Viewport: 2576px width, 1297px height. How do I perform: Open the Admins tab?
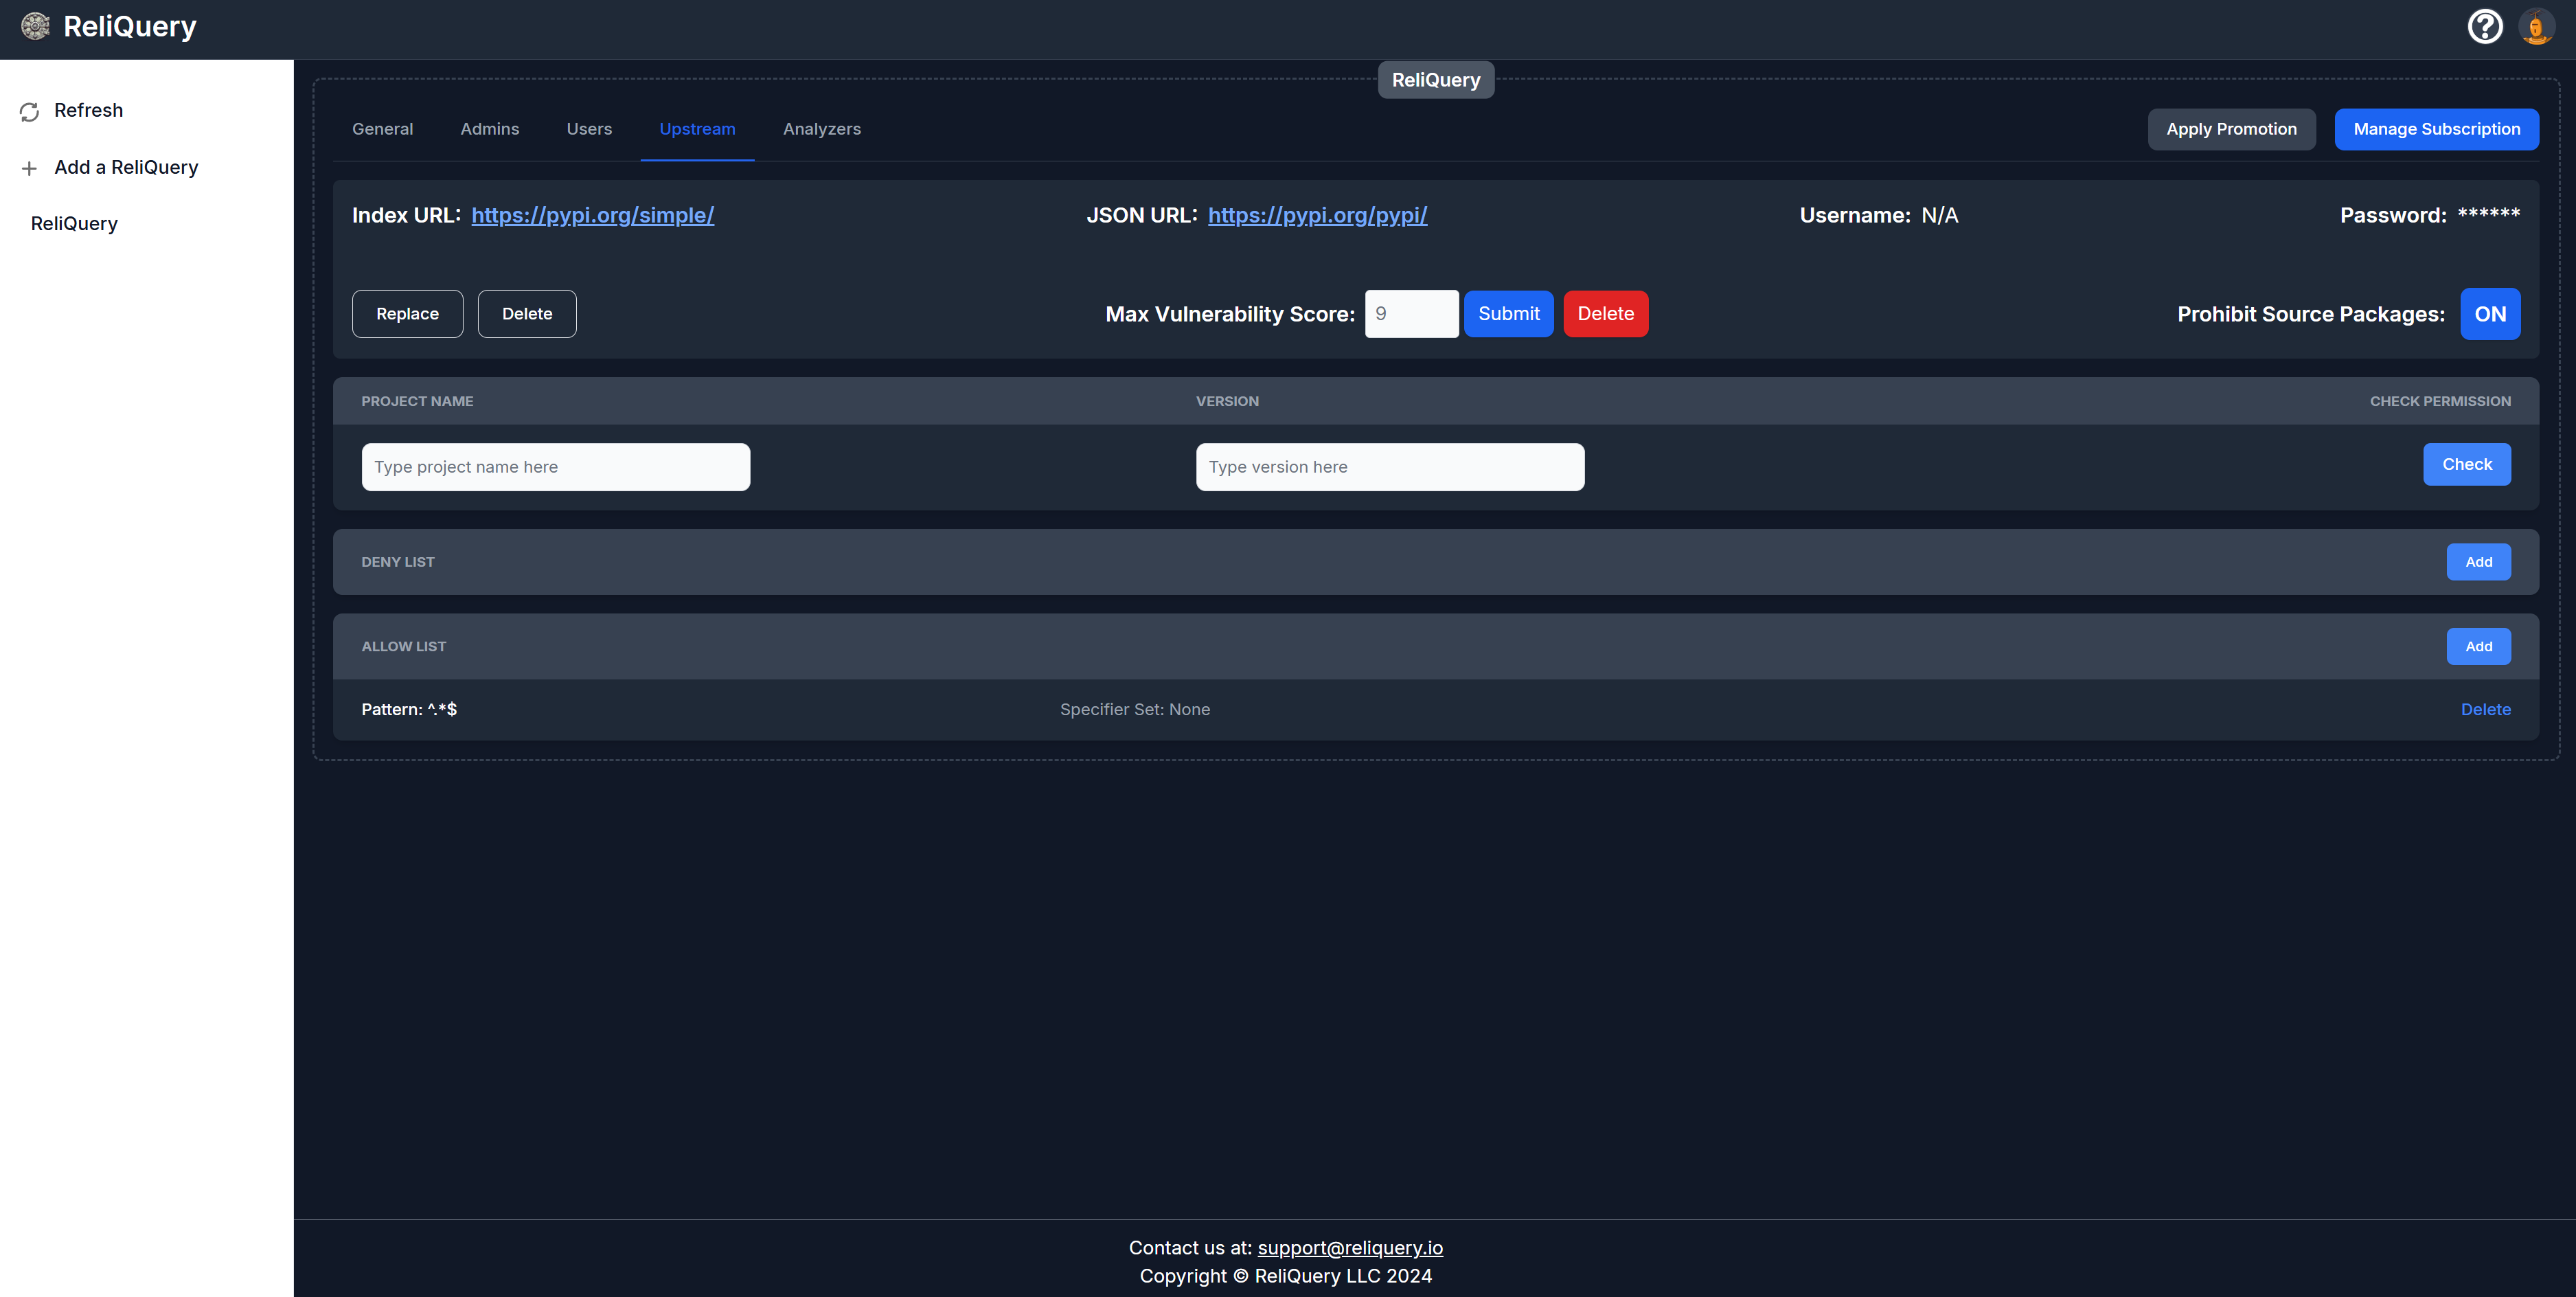489,129
